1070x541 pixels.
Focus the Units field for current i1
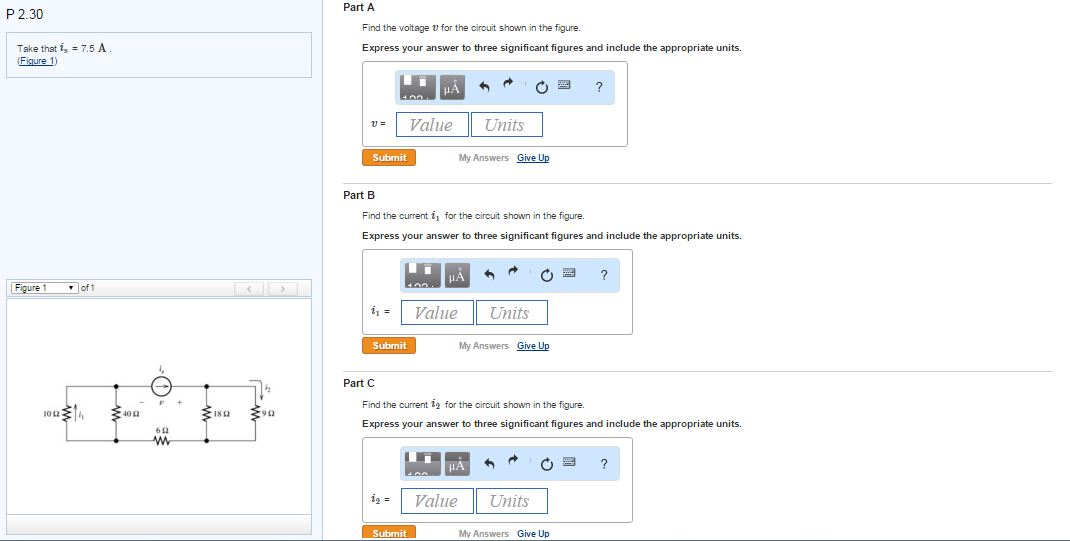point(512,312)
